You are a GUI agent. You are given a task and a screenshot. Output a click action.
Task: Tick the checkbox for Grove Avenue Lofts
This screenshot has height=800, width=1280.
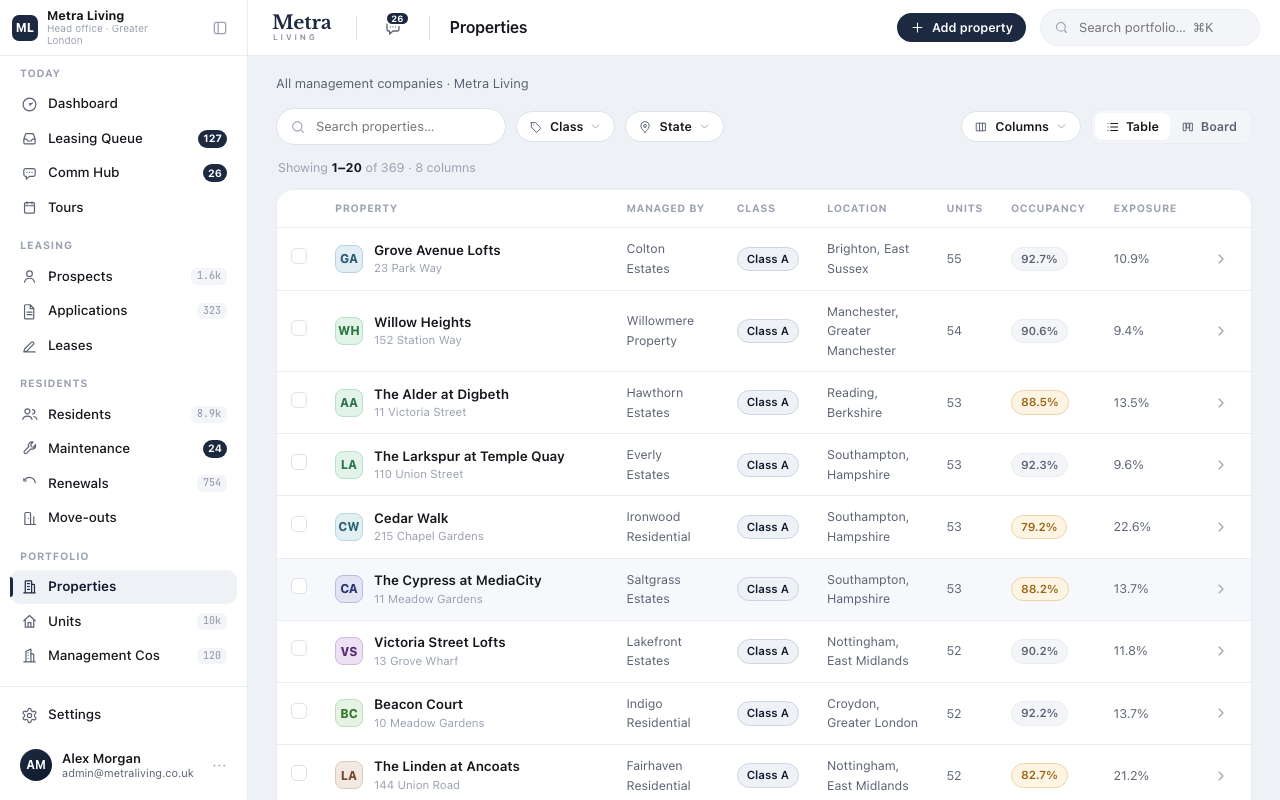[299, 256]
